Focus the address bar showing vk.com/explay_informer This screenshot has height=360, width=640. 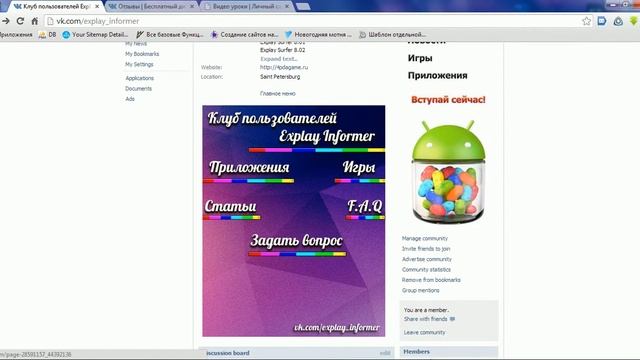tap(314, 21)
